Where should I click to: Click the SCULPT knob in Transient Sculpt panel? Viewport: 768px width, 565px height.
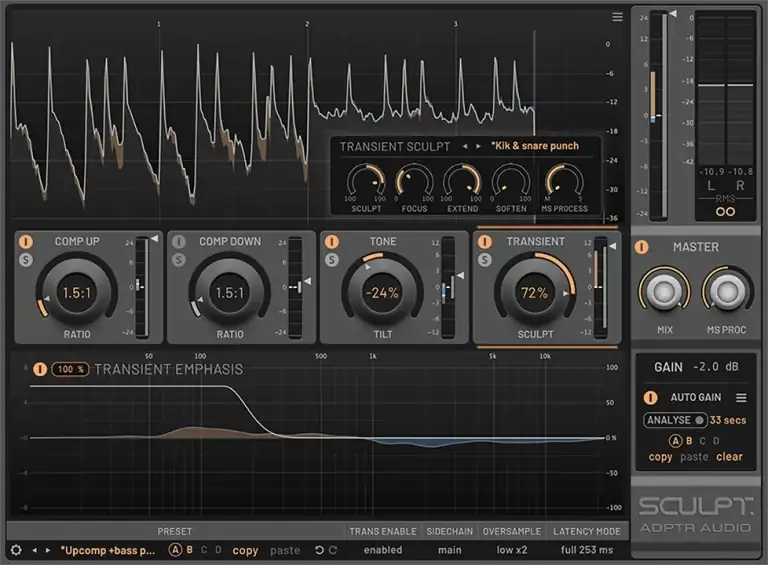pyautogui.click(x=366, y=182)
